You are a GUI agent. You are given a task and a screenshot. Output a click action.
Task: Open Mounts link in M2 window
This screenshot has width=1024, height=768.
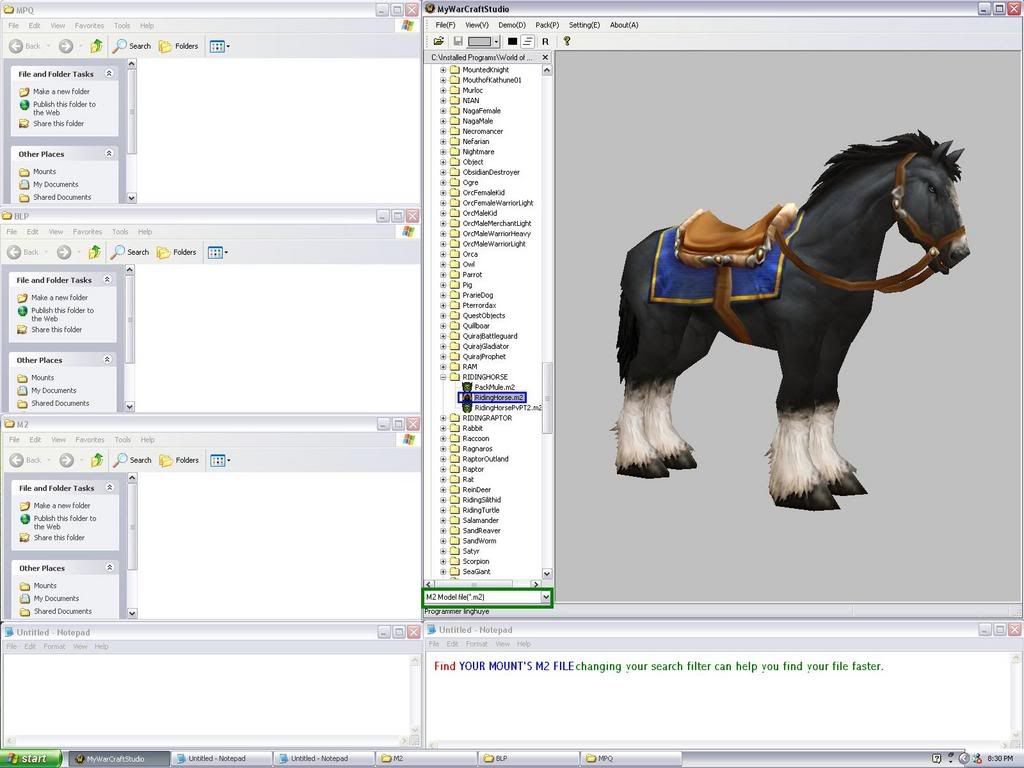(45, 586)
